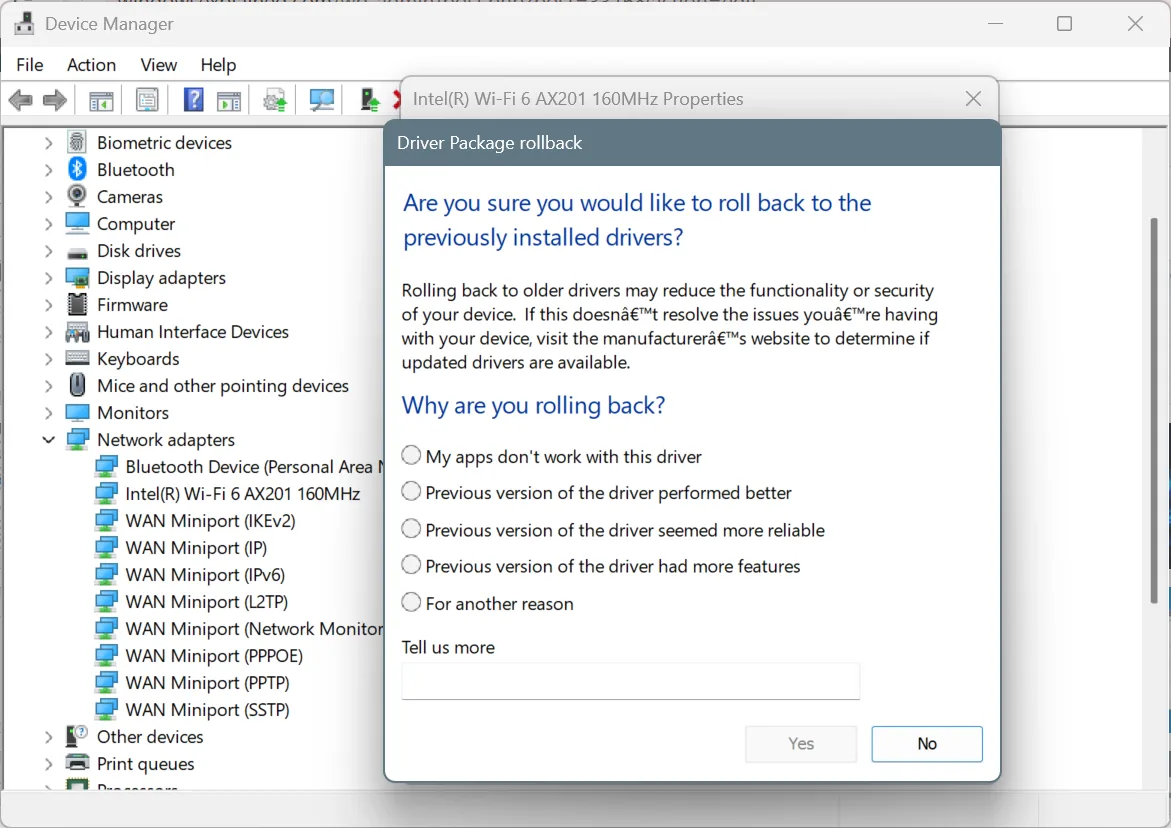Image resolution: width=1171 pixels, height=828 pixels.
Task: Expand the Print queues node
Action: 49,764
